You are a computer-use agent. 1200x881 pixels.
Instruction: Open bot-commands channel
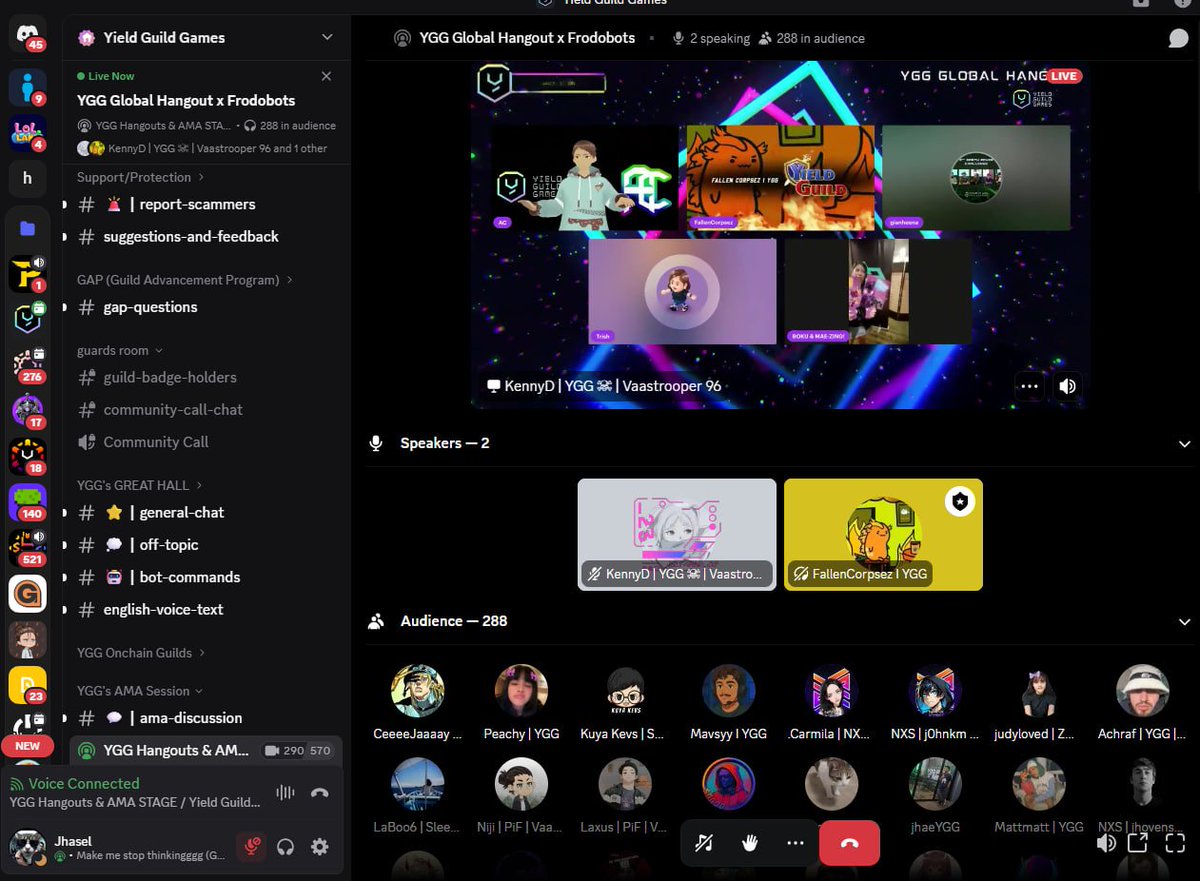pos(206,577)
